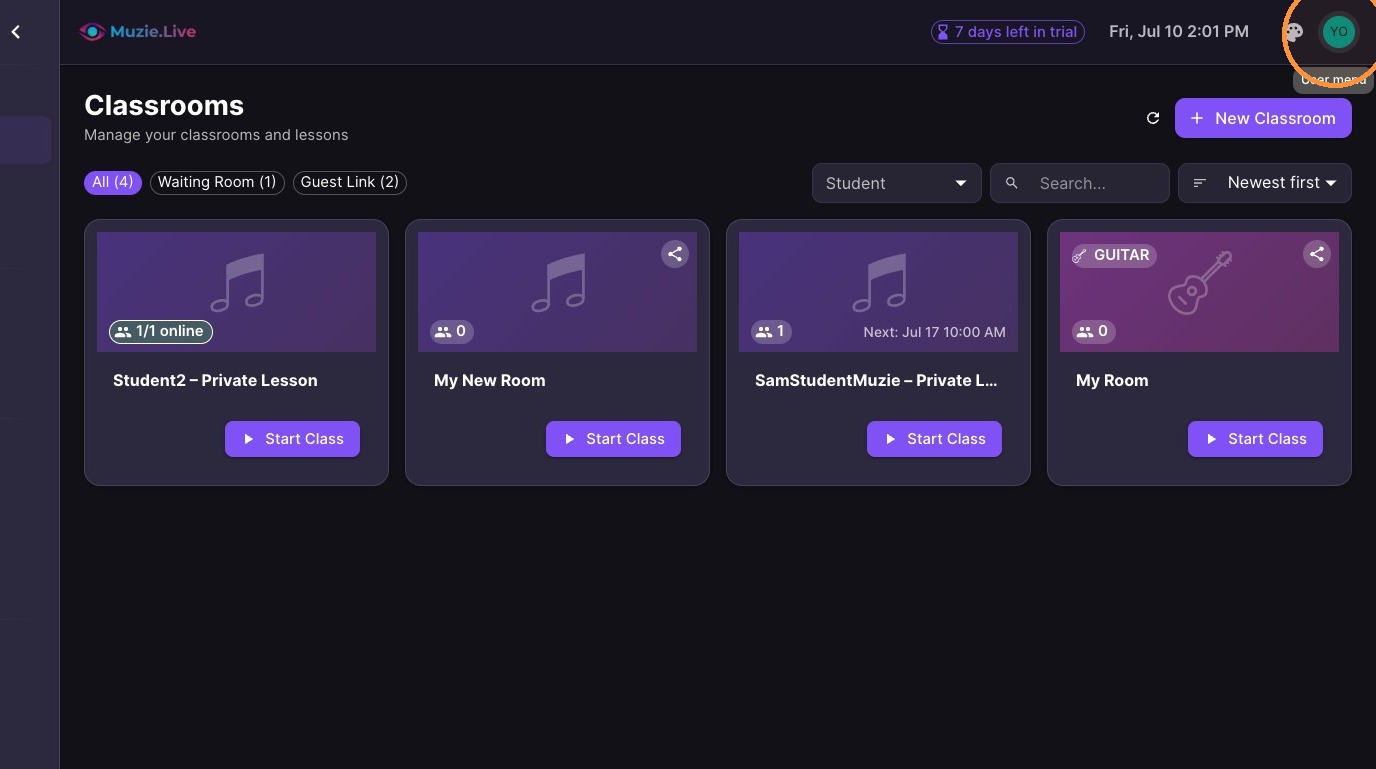Expand the Newest first sort menu
The height and width of the screenshot is (769, 1376).
tap(1265, 183)
